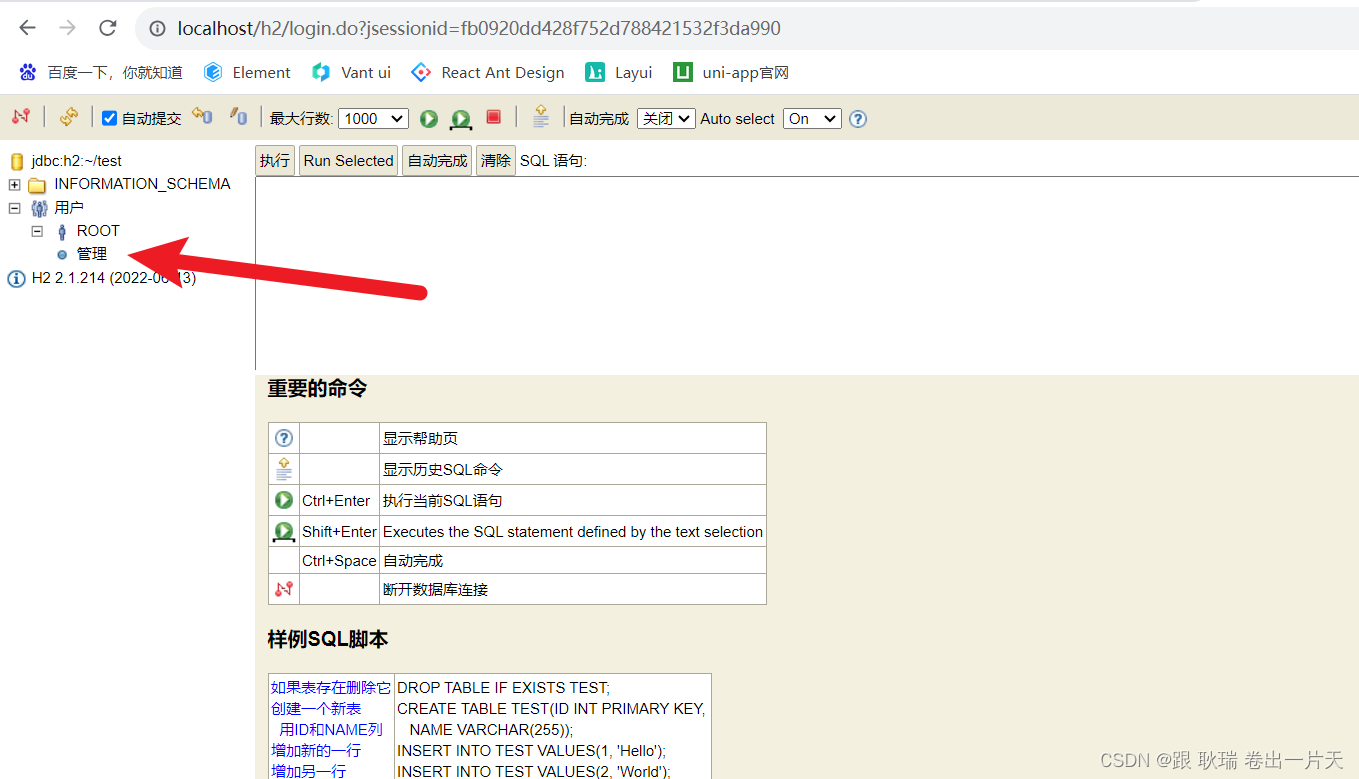Open the 自动完成 关闭 dropdown
This screenshot has width=1359, height=779.
point(666,118)
